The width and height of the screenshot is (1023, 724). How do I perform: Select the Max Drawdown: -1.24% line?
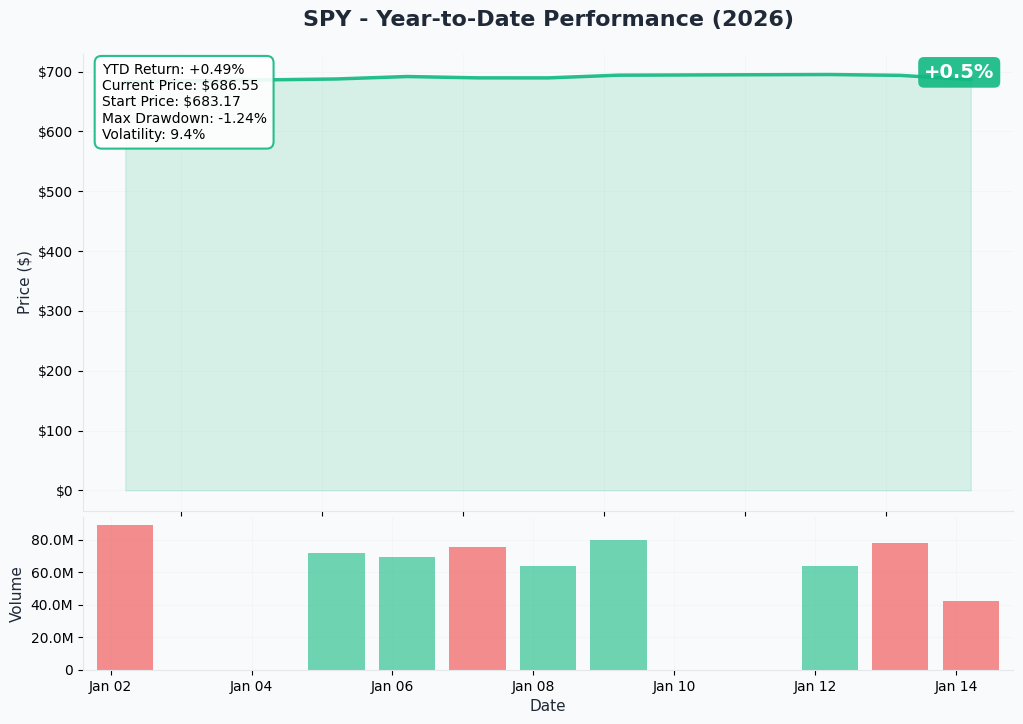[184, 118]
